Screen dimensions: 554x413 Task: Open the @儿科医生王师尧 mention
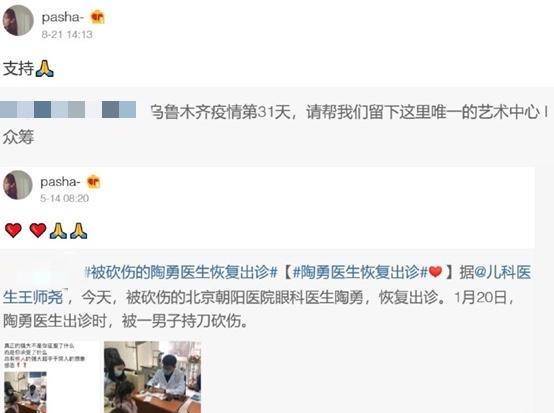click(267, 284)
